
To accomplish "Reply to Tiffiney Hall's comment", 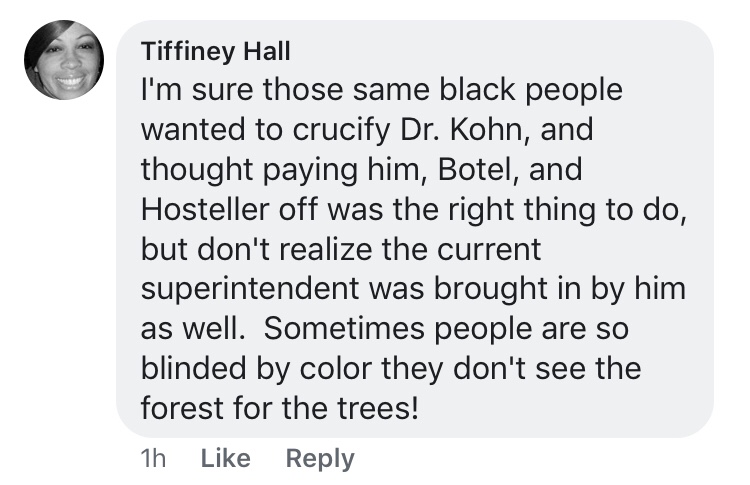I will 319,458.
